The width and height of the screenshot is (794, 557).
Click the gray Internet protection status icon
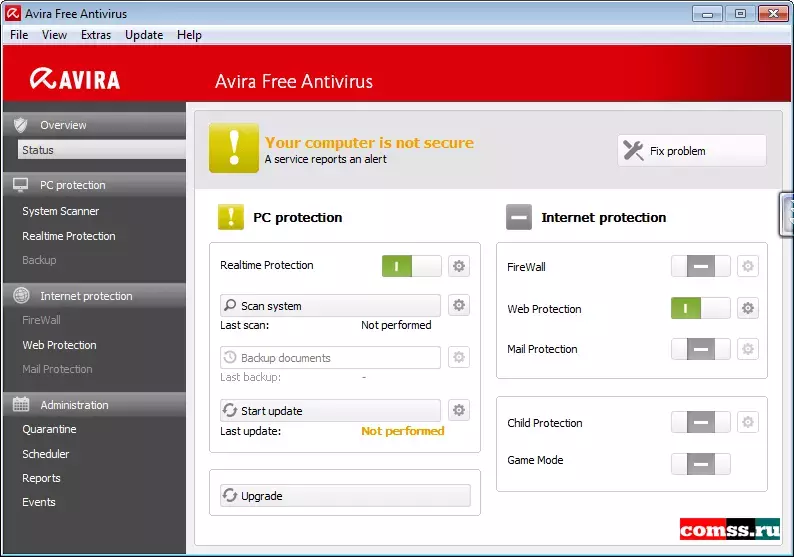point(519,217)
